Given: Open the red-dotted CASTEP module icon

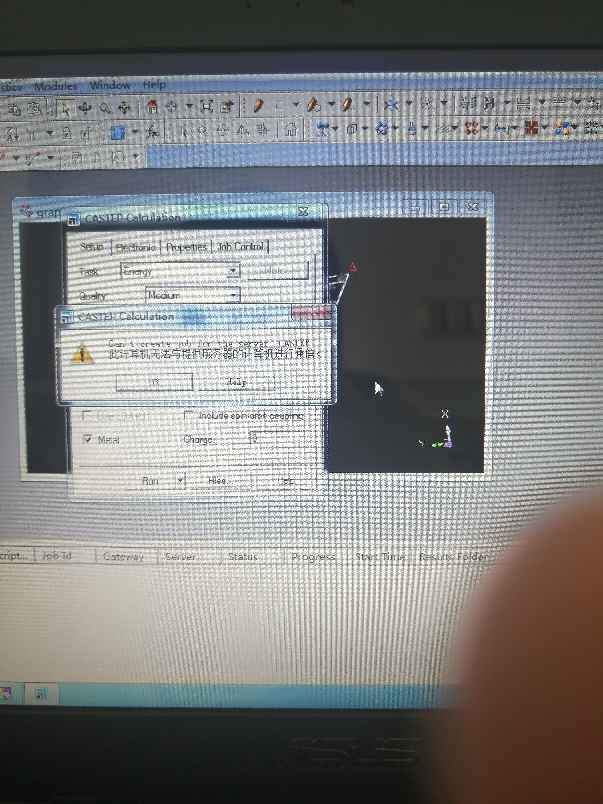Looking at the screenshot, I should pos(472,127).
